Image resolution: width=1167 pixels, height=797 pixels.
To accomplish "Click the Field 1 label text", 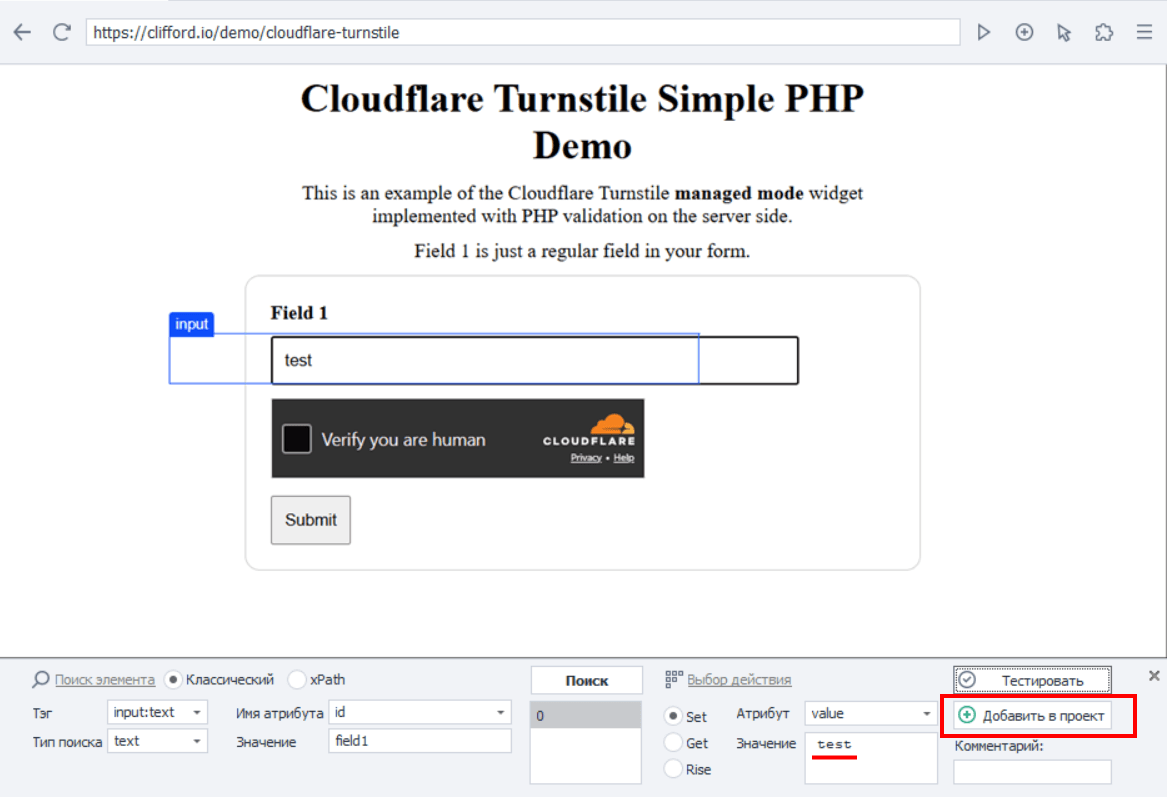I will (x=299, y=313).
